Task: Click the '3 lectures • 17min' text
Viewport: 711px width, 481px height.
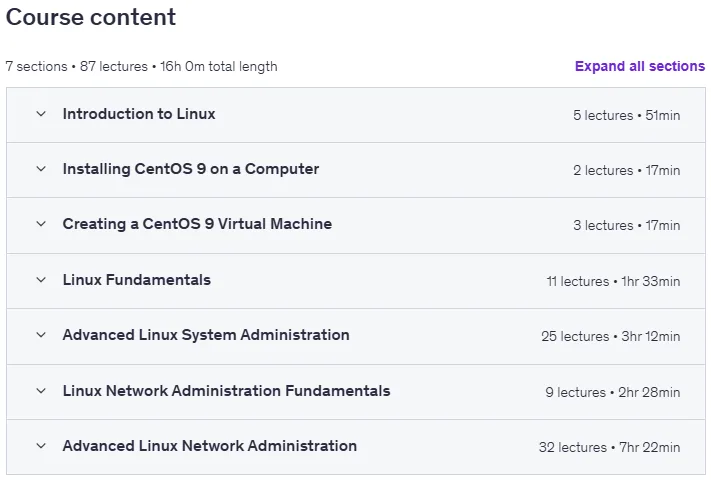Action: tap(627, 225)
